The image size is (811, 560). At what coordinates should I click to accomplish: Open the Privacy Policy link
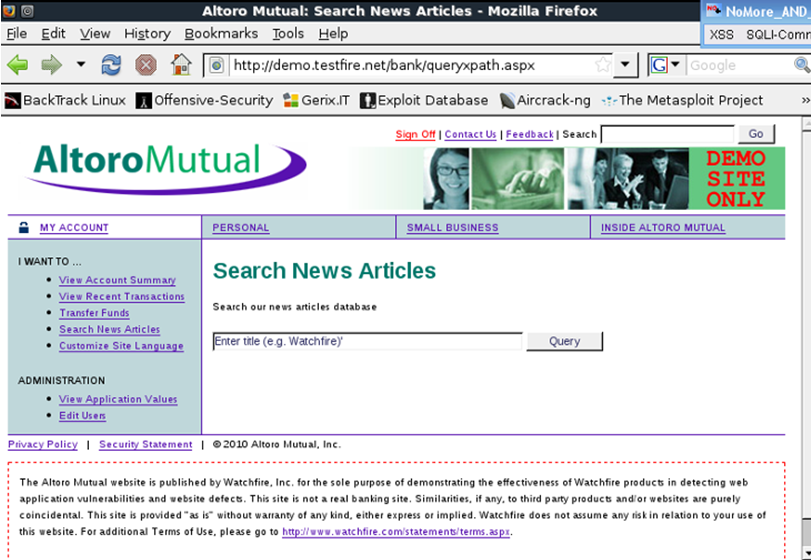(43, 445)
